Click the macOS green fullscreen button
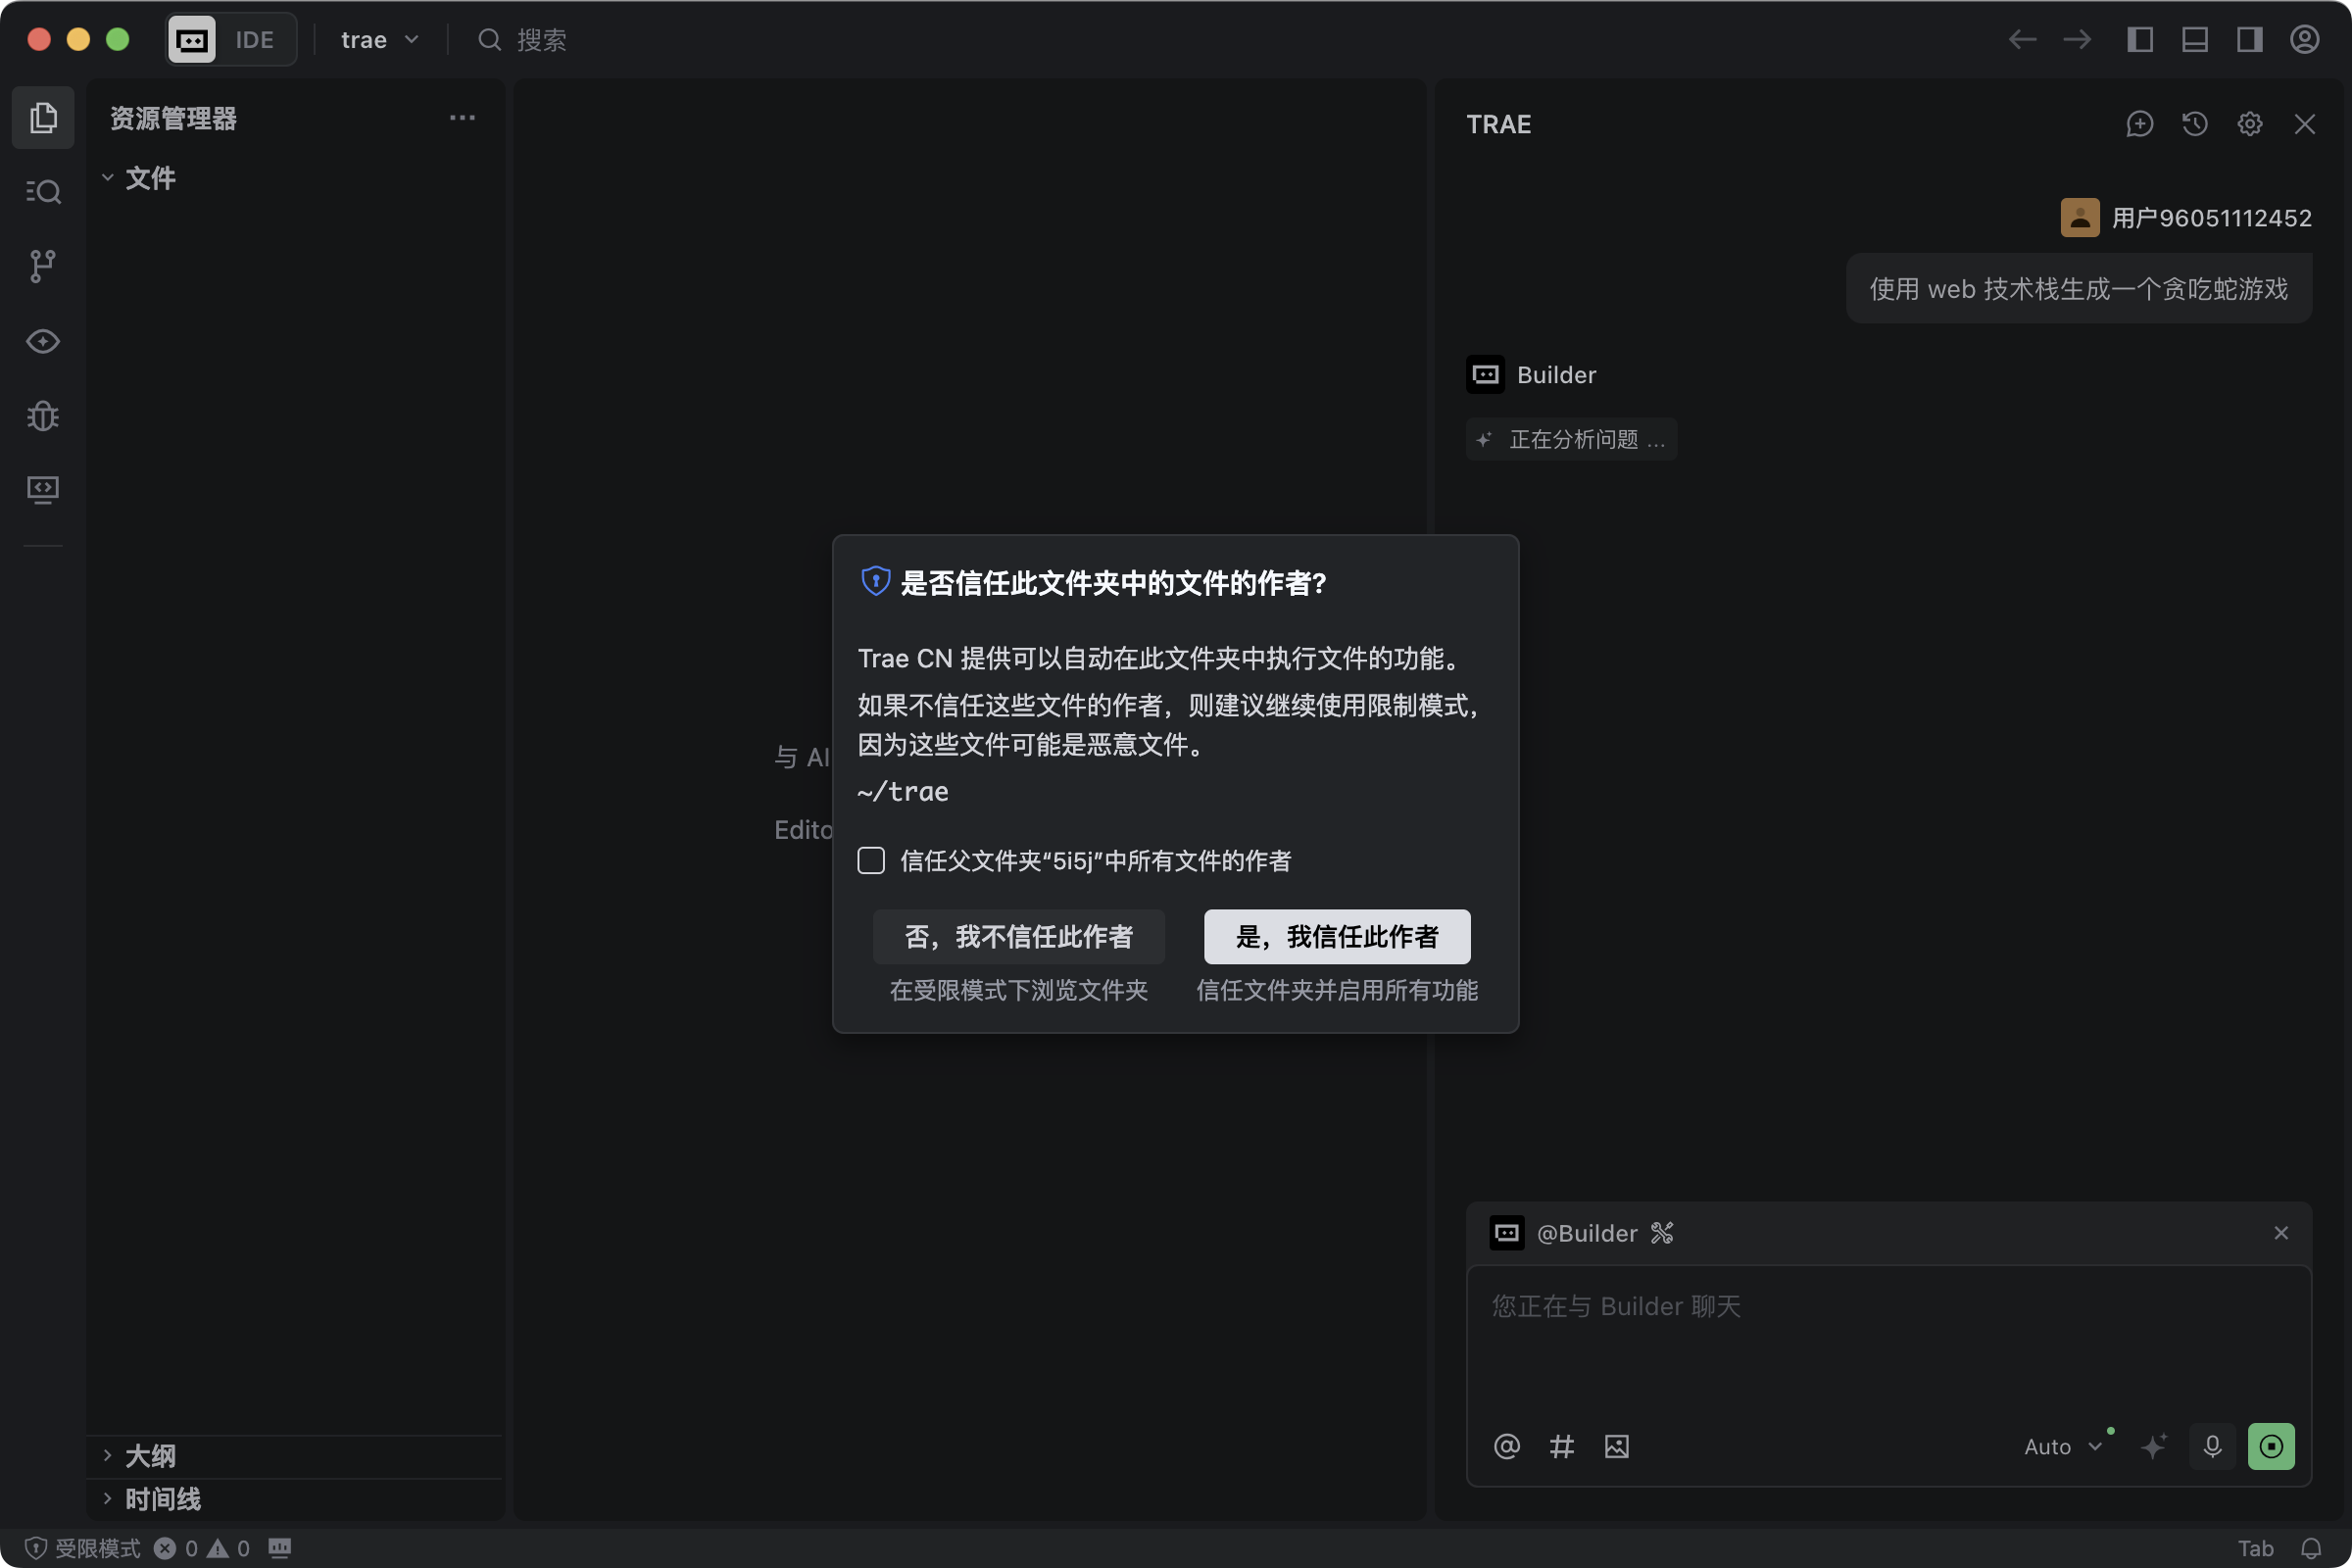Screen dimensions: 2352x1568 118,40
